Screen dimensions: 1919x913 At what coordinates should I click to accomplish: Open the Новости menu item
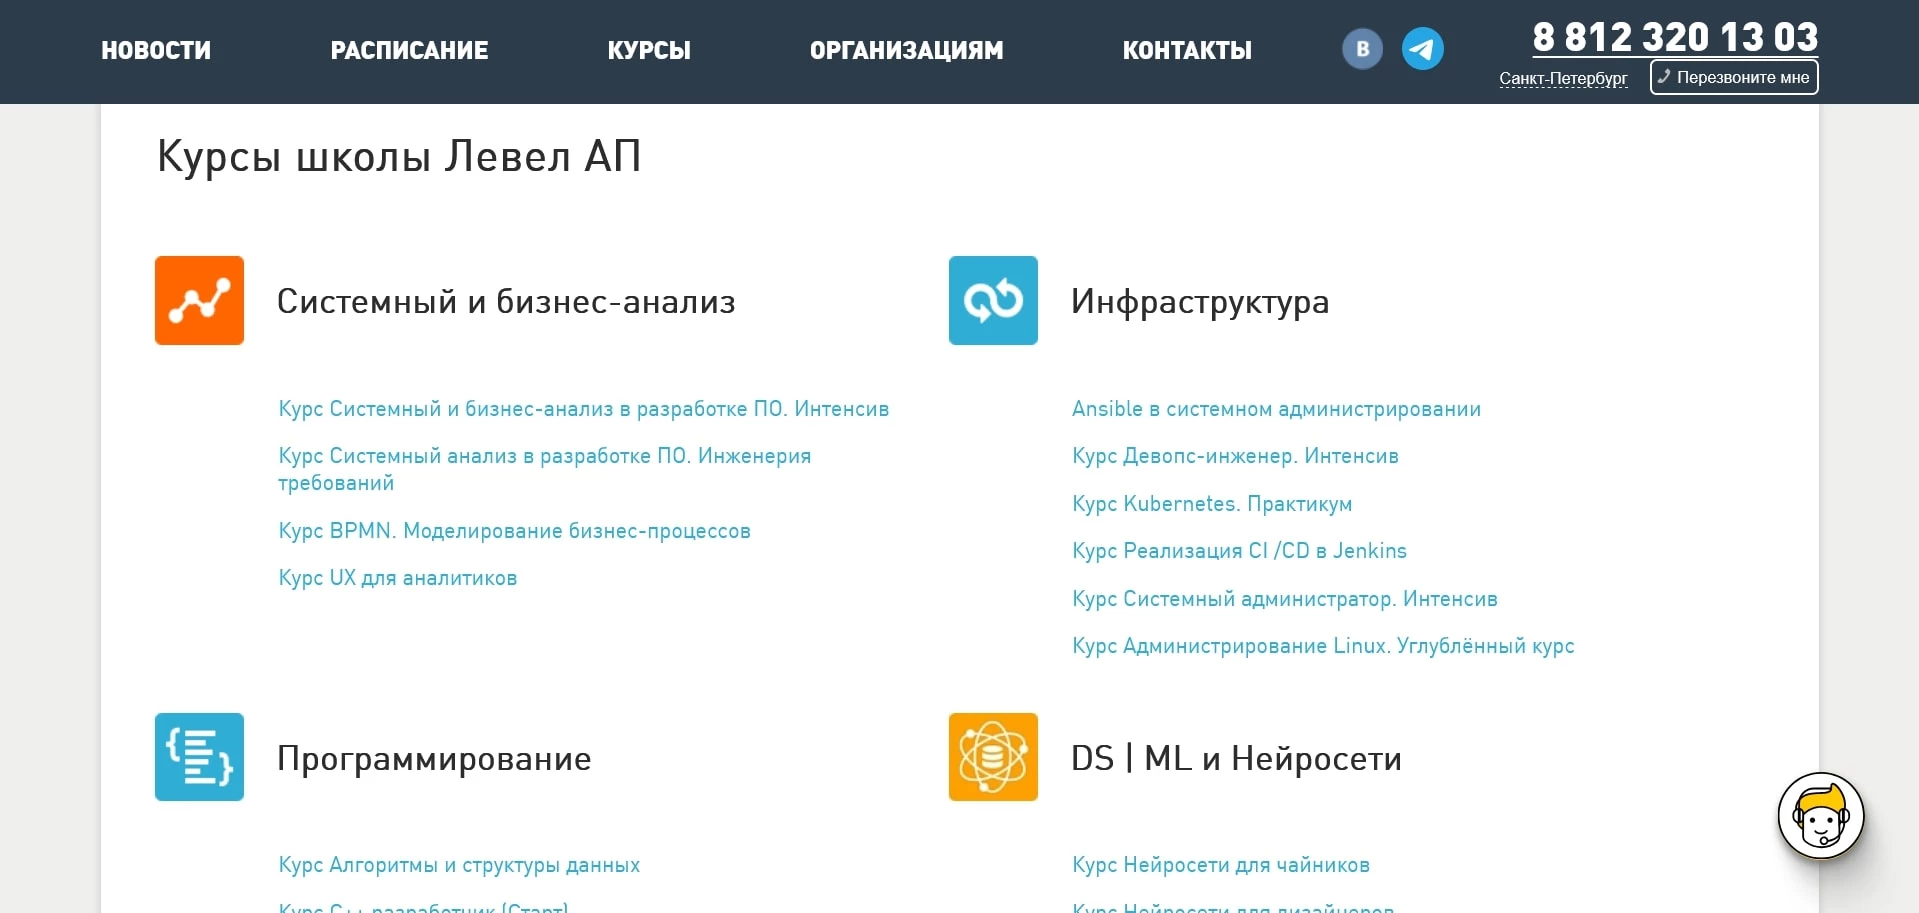[x=156, y=50]
